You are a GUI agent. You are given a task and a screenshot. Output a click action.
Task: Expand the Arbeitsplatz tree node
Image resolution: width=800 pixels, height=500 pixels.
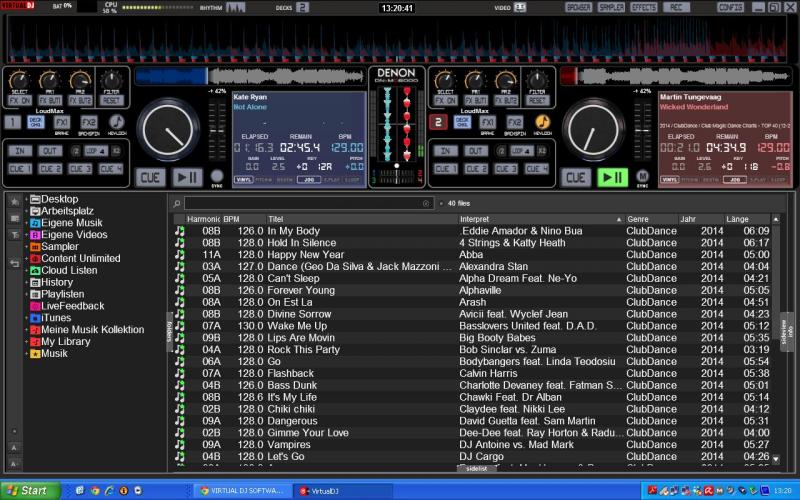click(27, 211)
